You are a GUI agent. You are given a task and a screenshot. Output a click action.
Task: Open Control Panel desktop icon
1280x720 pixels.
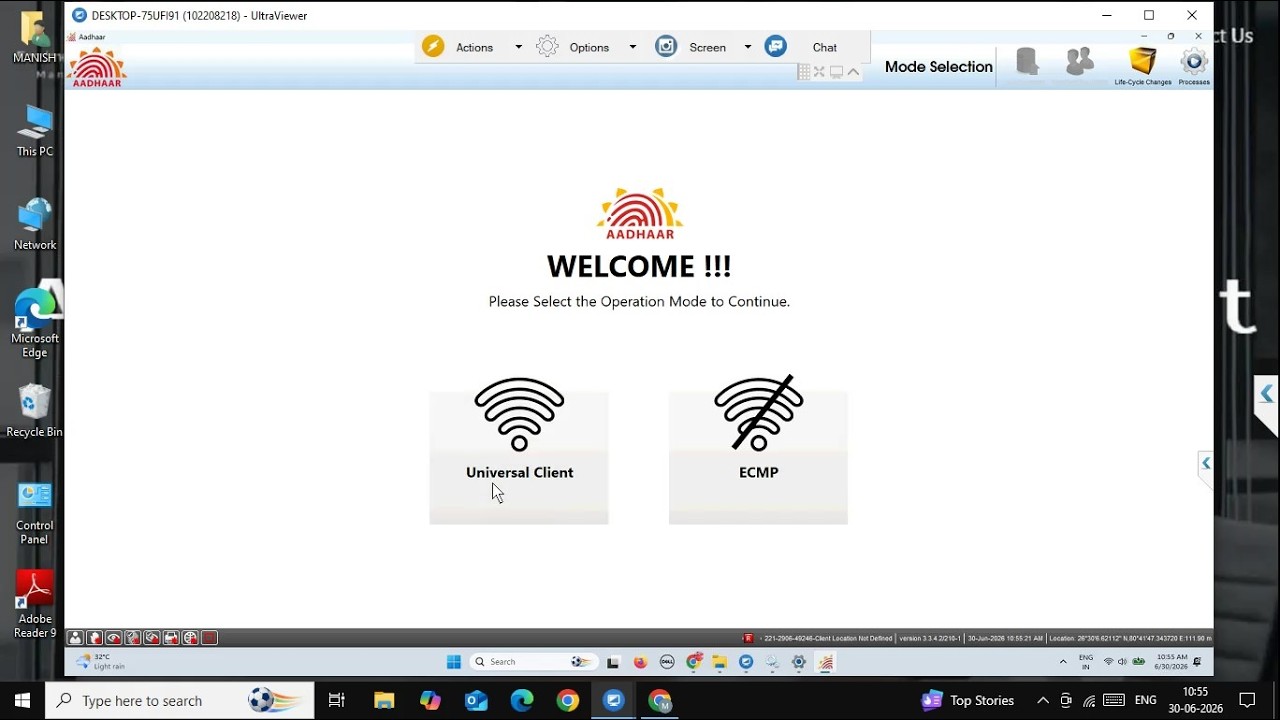point(35,513)
